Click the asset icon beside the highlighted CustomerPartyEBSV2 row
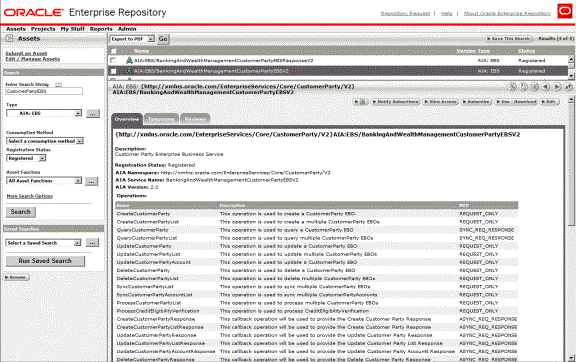 [129, 71]
